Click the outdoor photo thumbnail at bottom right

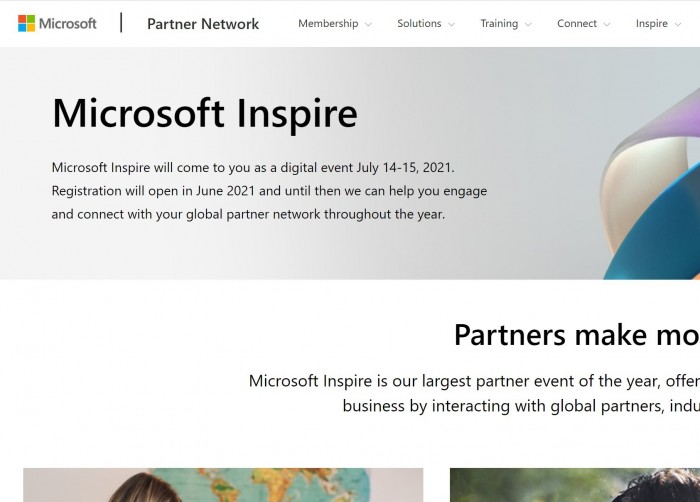click(574, 485)
